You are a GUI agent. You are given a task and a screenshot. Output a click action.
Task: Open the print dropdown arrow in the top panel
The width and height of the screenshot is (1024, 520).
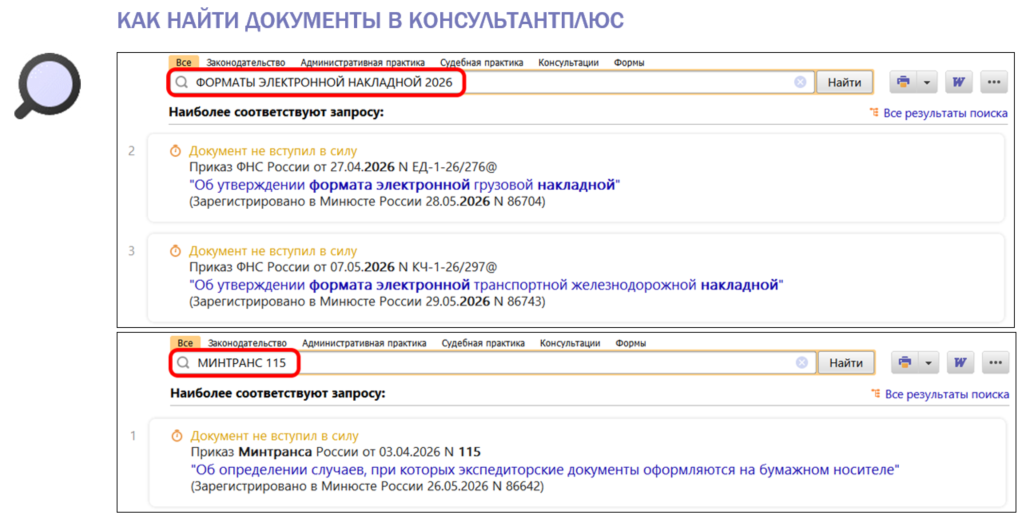point(927,82)
